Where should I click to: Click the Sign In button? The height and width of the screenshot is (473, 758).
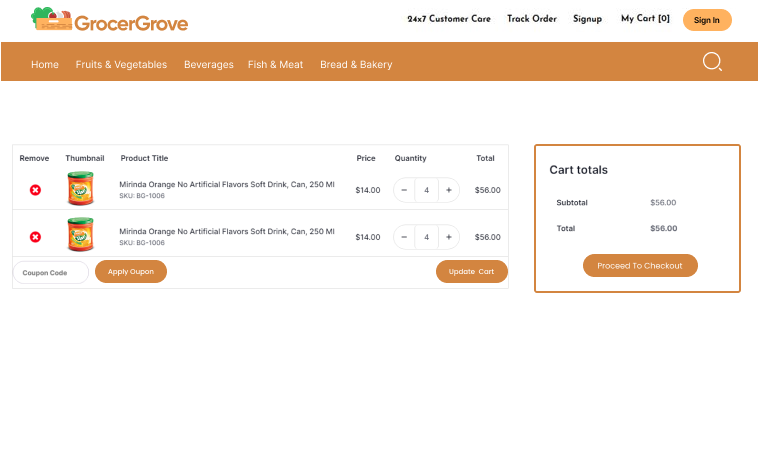pos(706,20)
